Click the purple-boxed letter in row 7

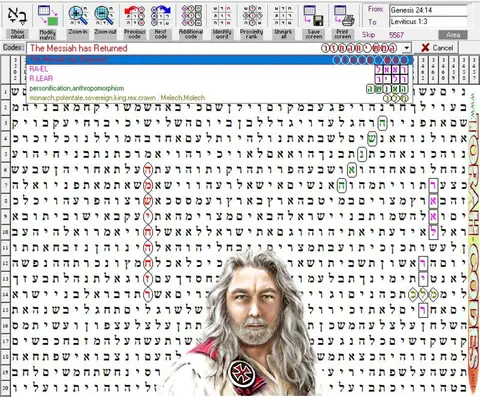point(433,186)
